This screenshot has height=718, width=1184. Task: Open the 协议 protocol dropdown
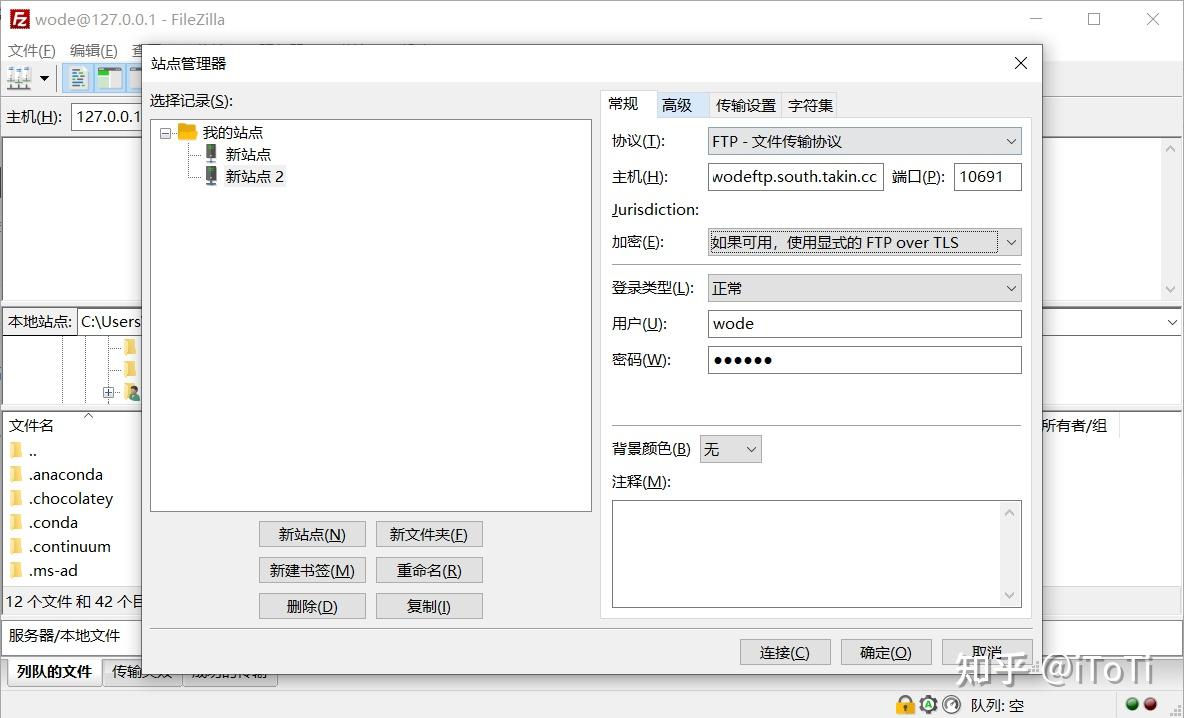865,141
